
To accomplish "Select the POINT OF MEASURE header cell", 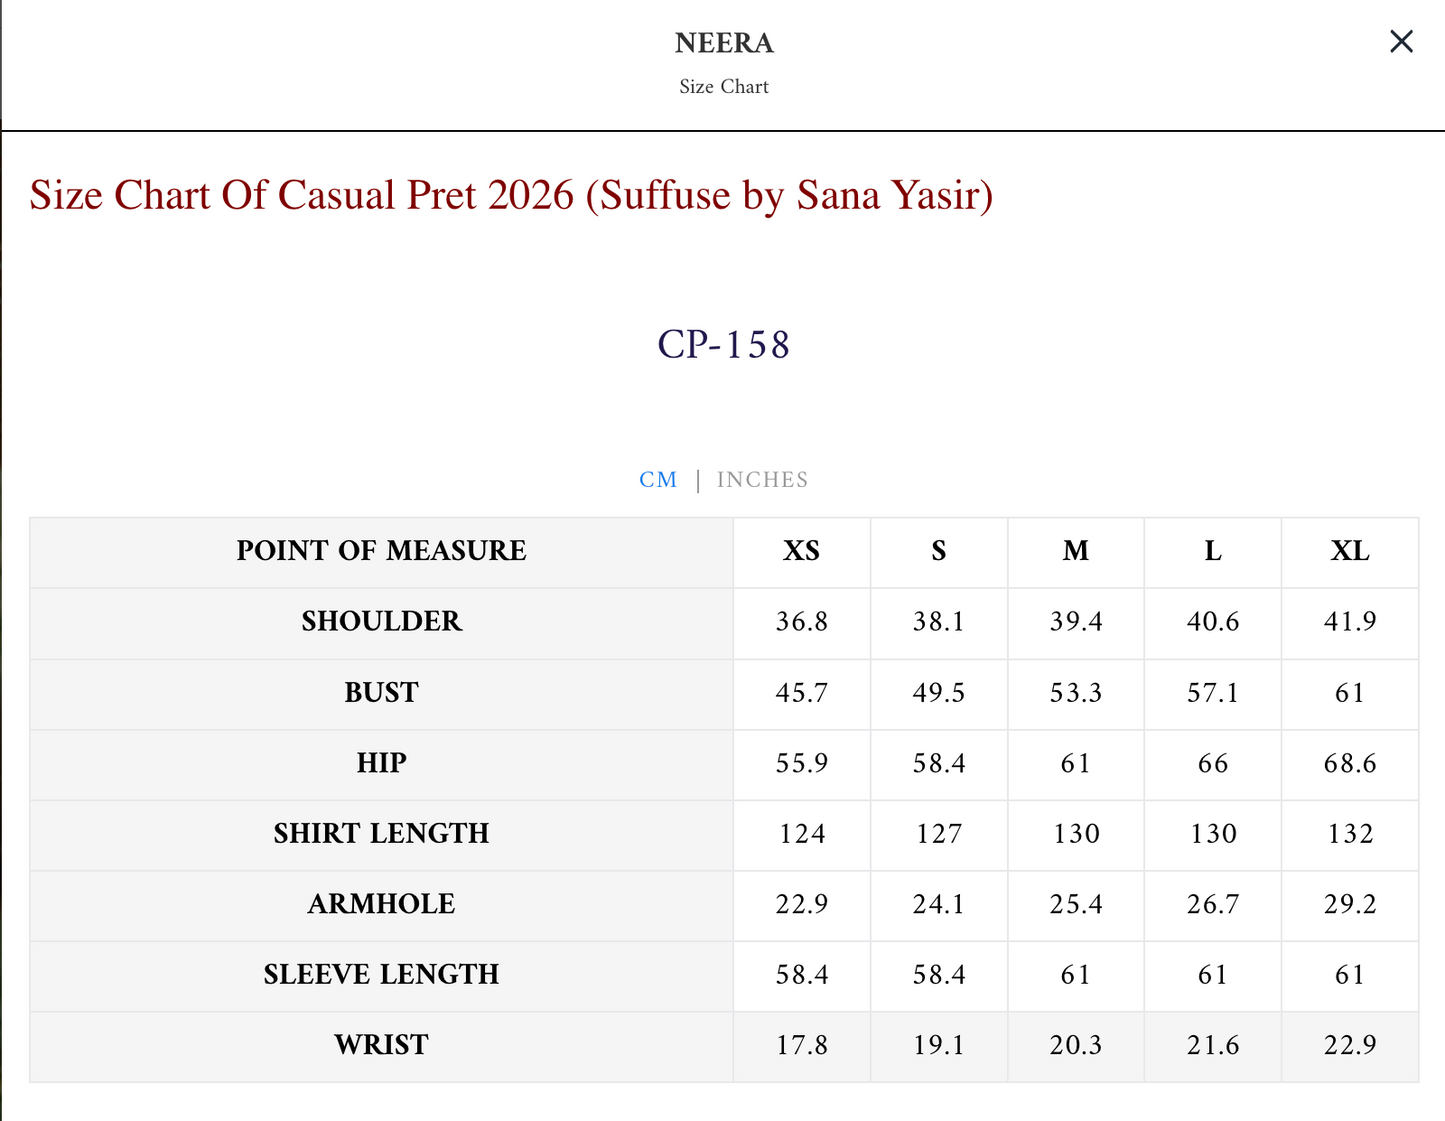I will pyautogui.click(x=381, y=551).
